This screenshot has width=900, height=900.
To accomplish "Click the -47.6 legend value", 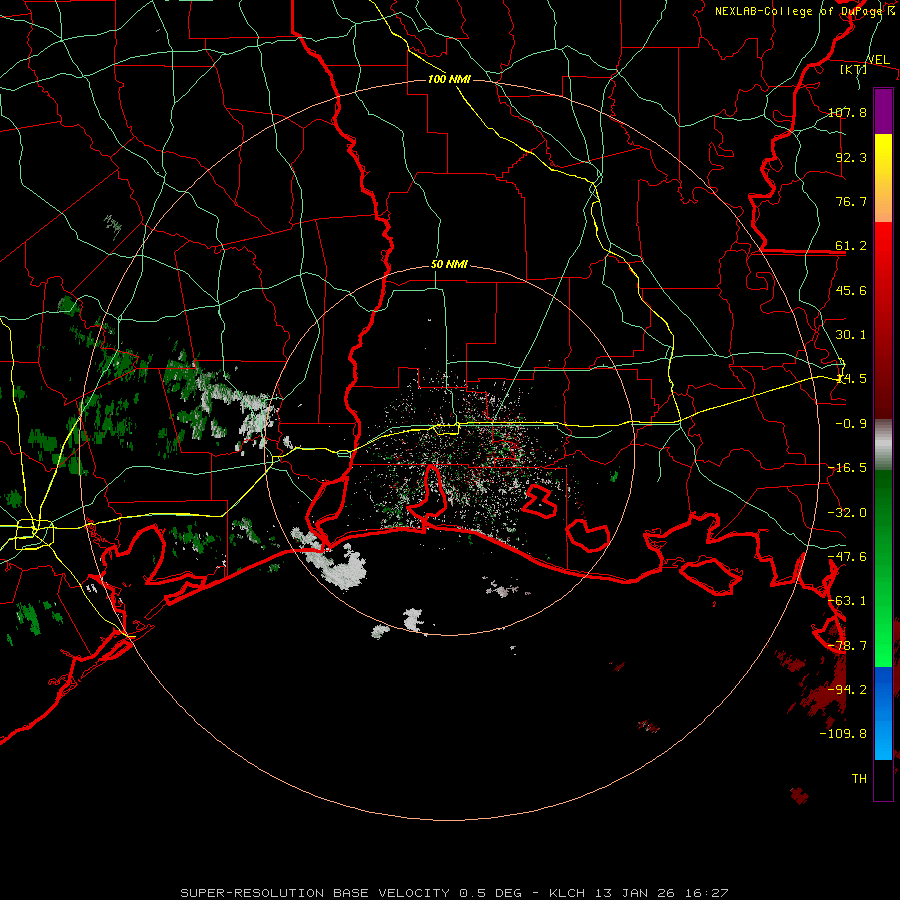I will [847, 557].
